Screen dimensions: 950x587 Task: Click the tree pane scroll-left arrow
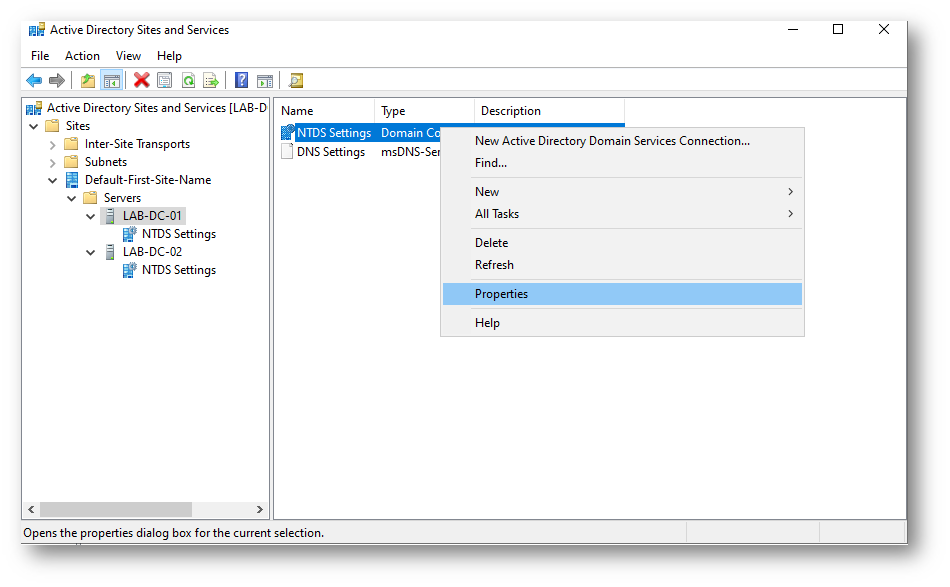31,509
